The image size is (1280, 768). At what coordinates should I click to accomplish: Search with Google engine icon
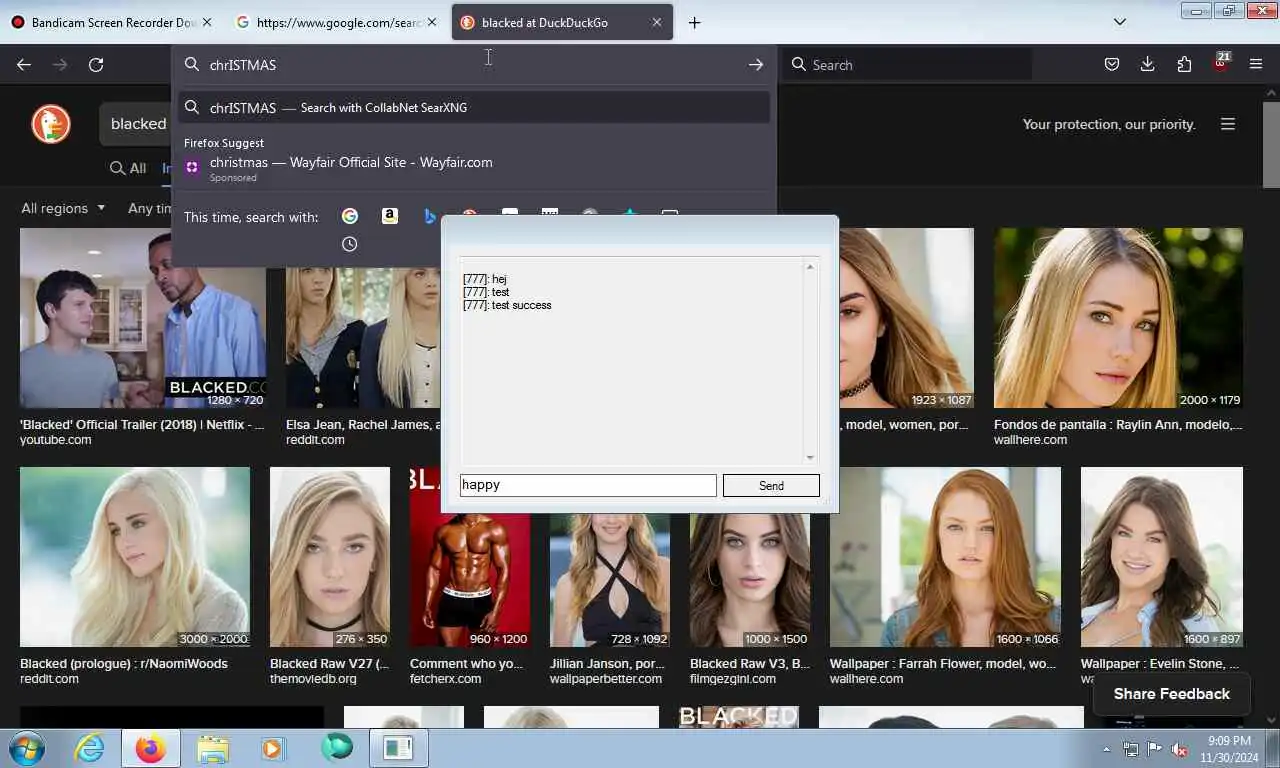coord(350,216)
